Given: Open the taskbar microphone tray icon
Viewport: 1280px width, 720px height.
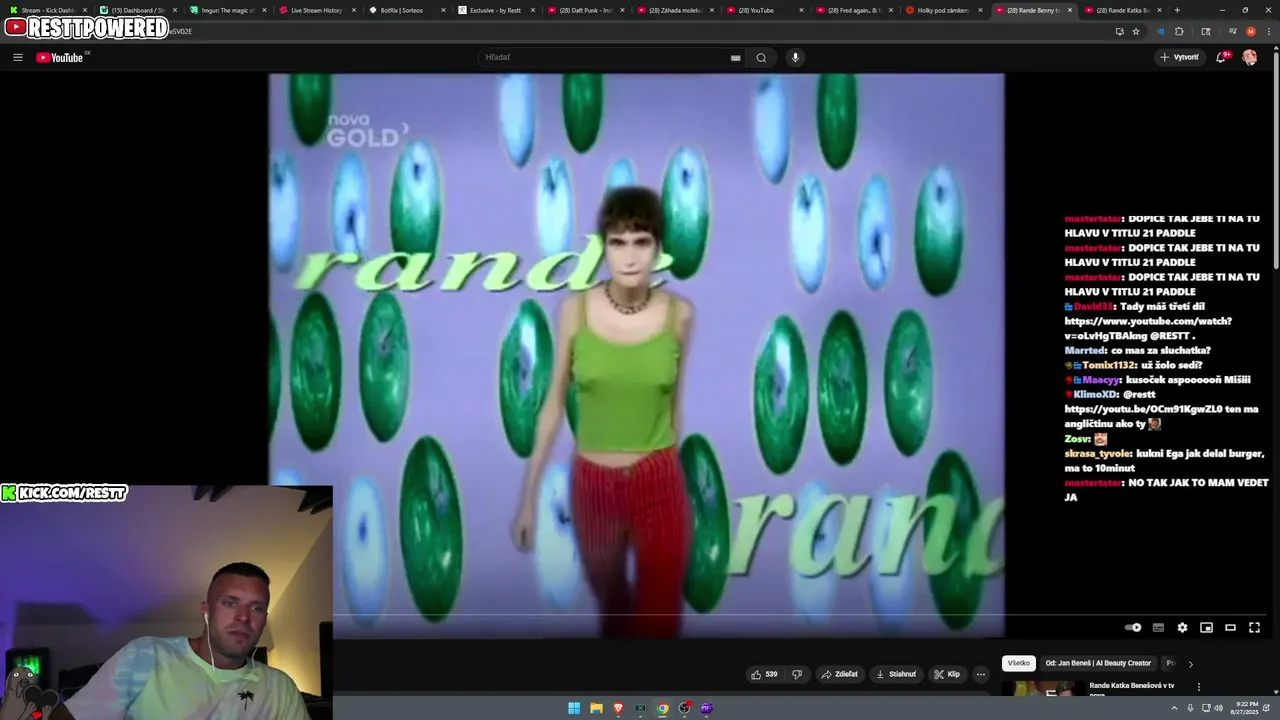Looking at the screenshot, I should tap(1189, 708).
